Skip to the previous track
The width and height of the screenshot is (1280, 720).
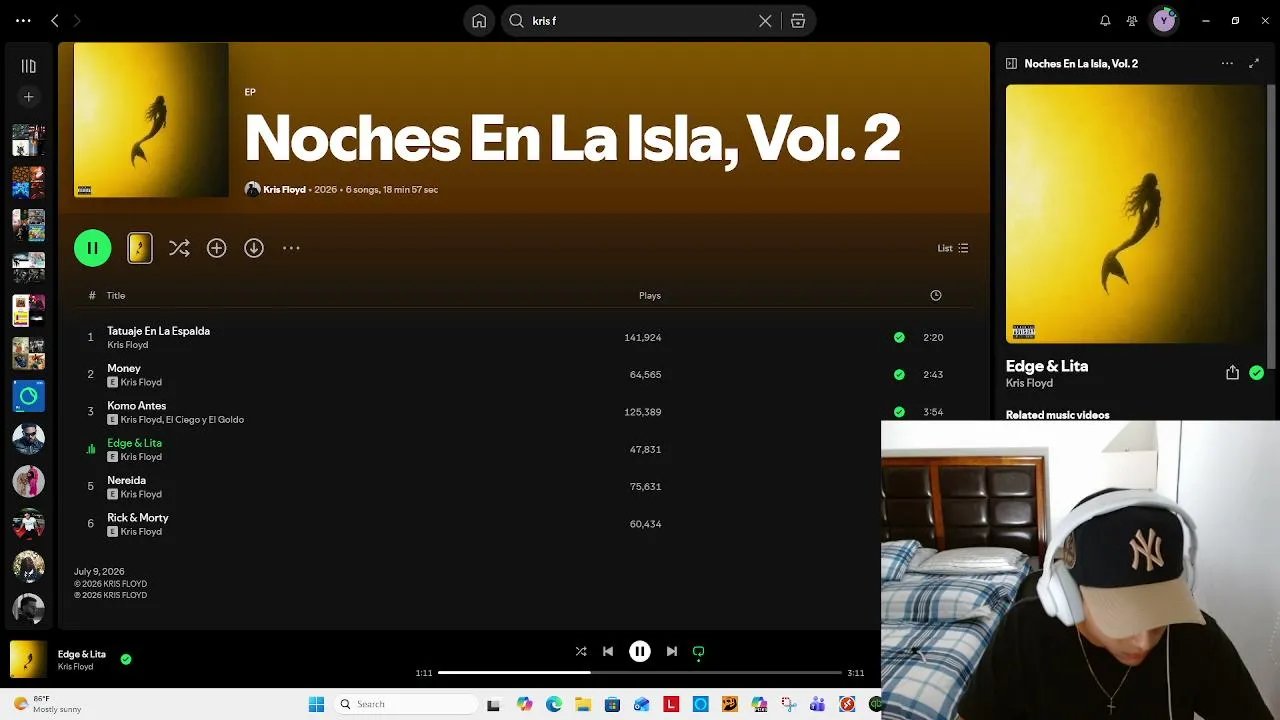(608, 651)
